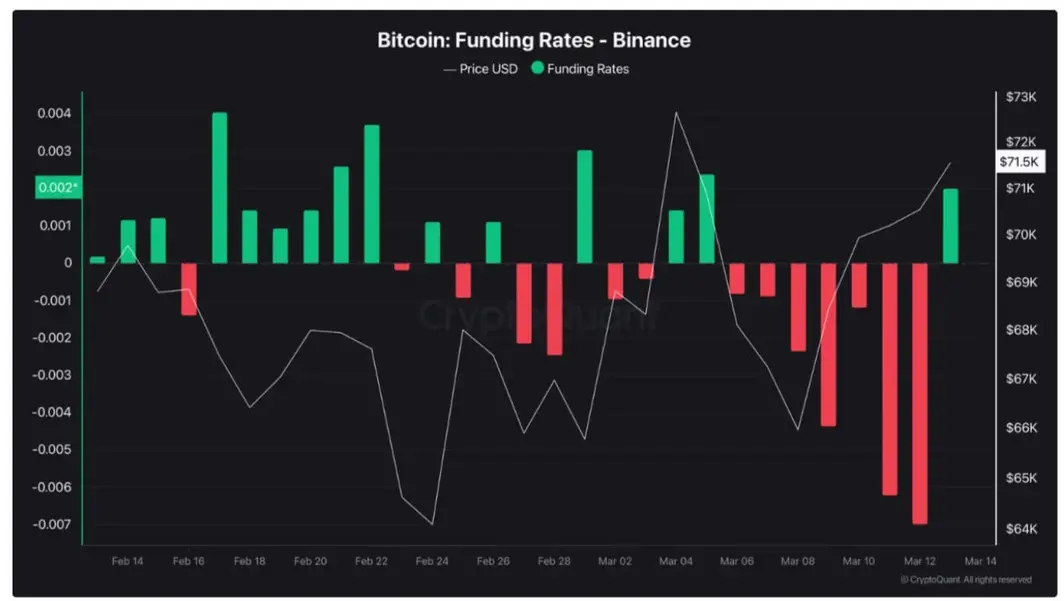Viewport: 1064px width, 601px height.
Task: Click the price line peak near Mar 04
Action: [x=676, y=113]
